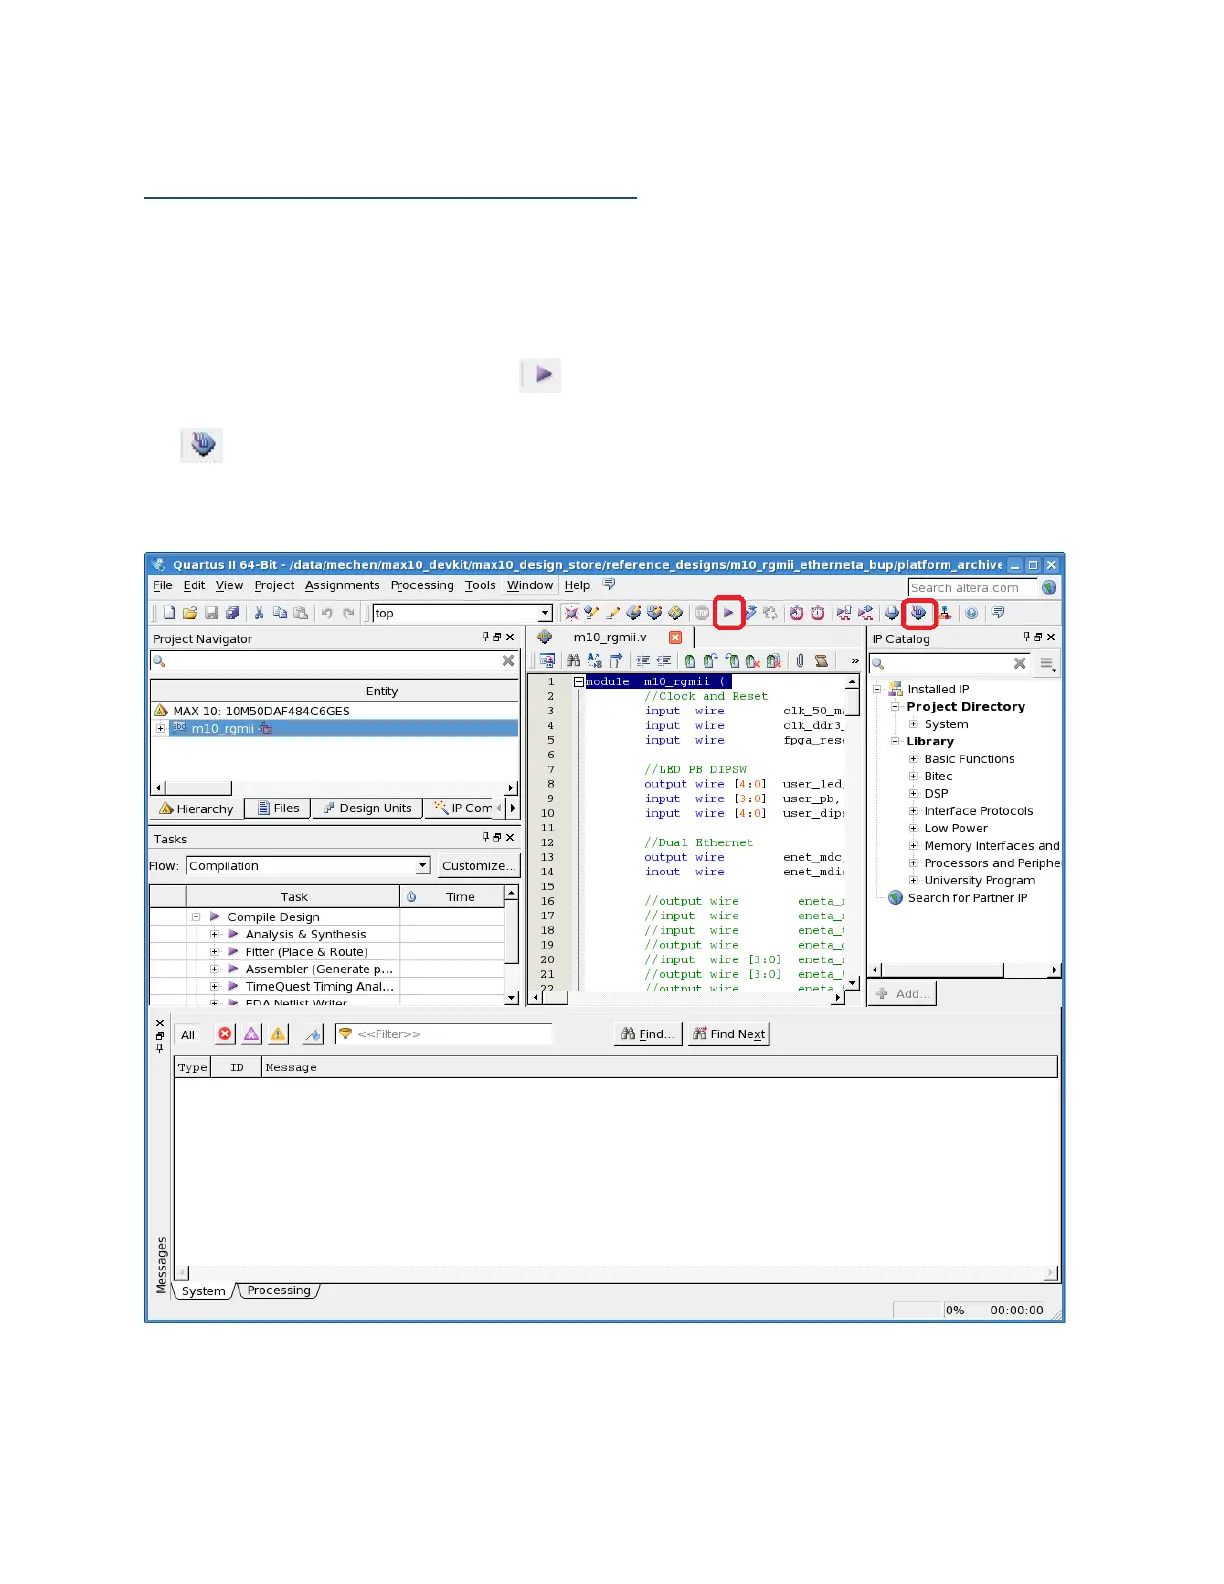This screenshot has height=1584, width=1224.
Task: Click the Add... button in IP Catalog
Action: (x=903, y=994)
